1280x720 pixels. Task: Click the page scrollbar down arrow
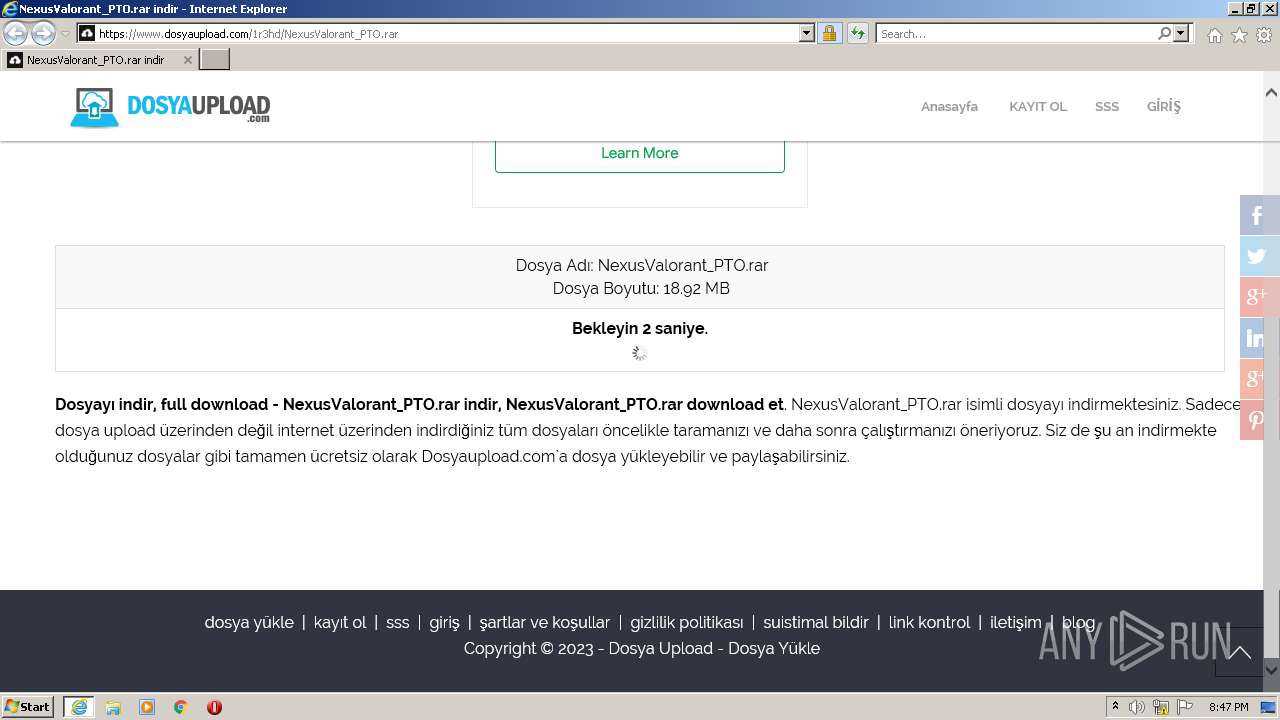tap(1272, 670)
